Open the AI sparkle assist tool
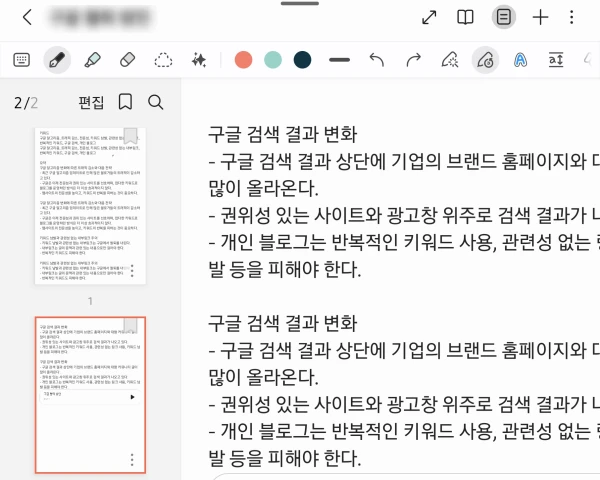 pyautogui.click(x=199, y=60)
